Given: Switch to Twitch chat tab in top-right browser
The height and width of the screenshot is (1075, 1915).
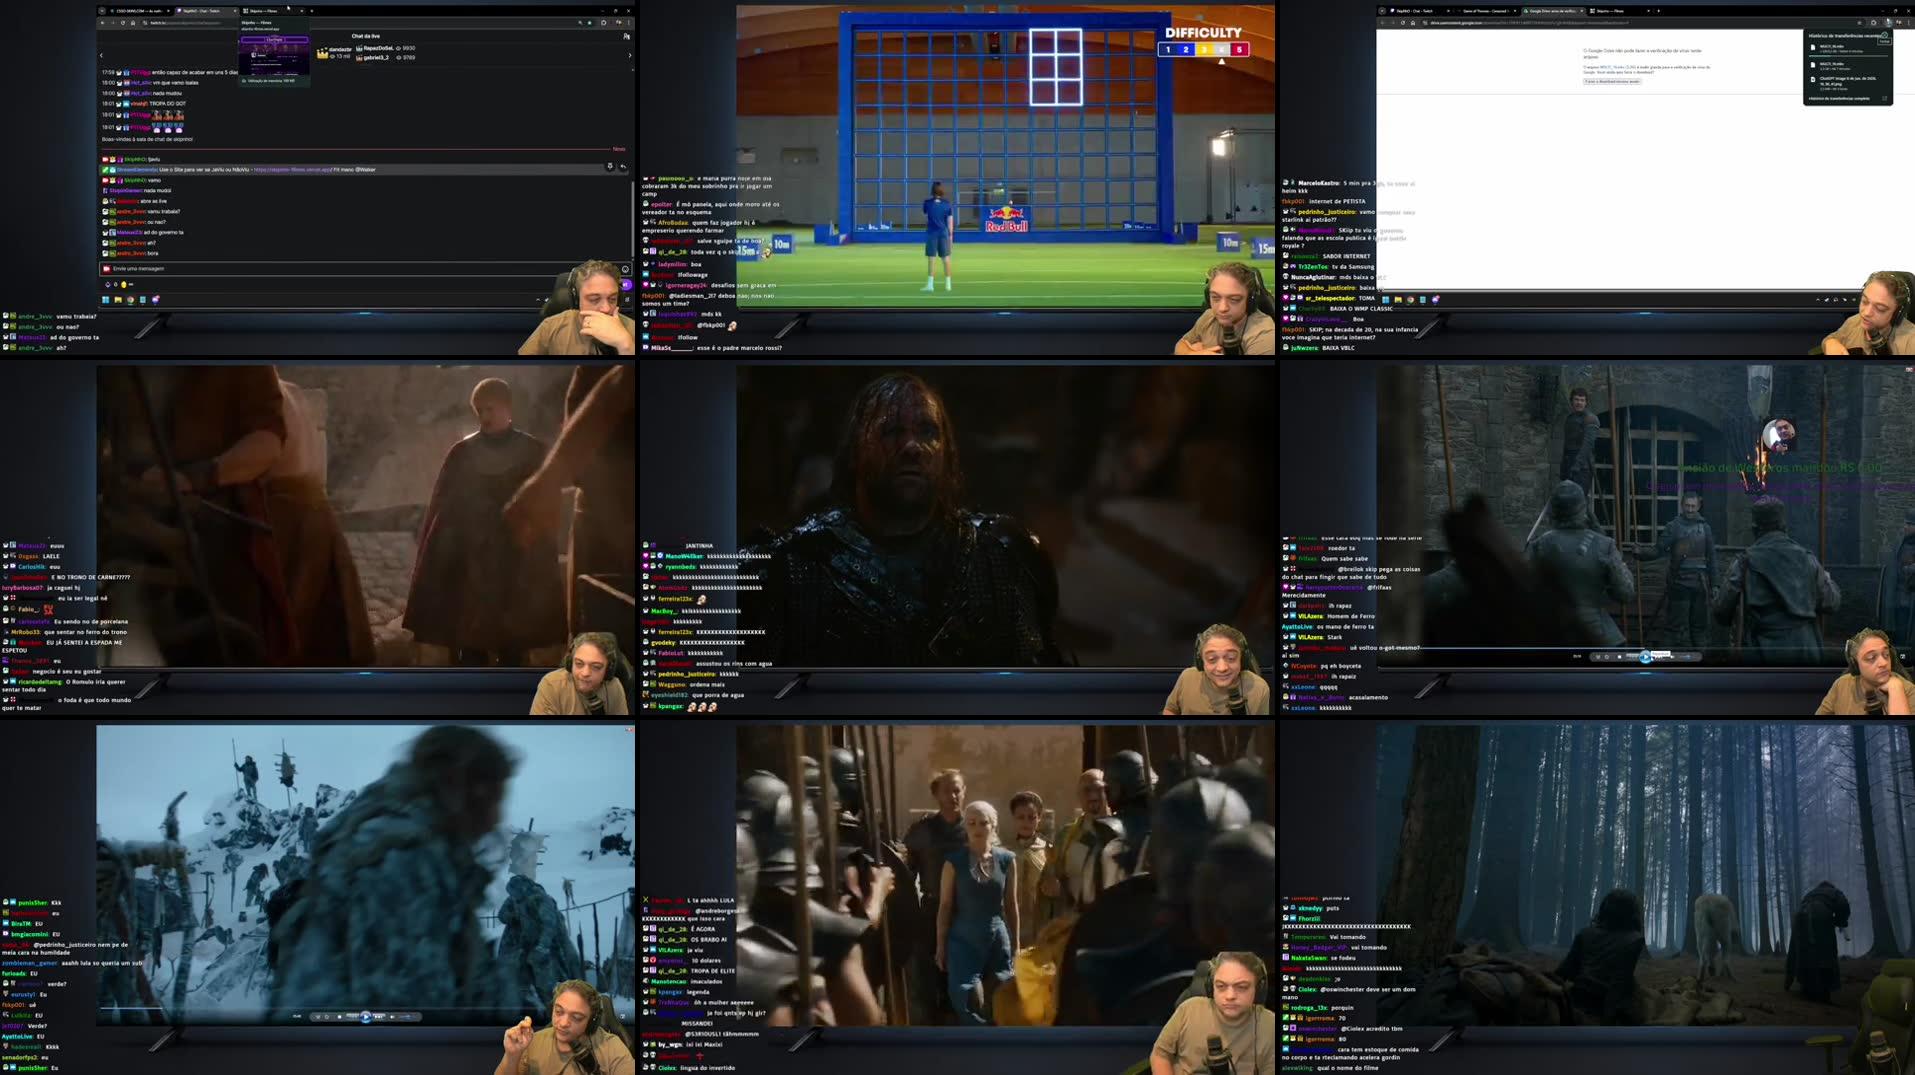Looking at the screenshot, I should point(1418,11).
